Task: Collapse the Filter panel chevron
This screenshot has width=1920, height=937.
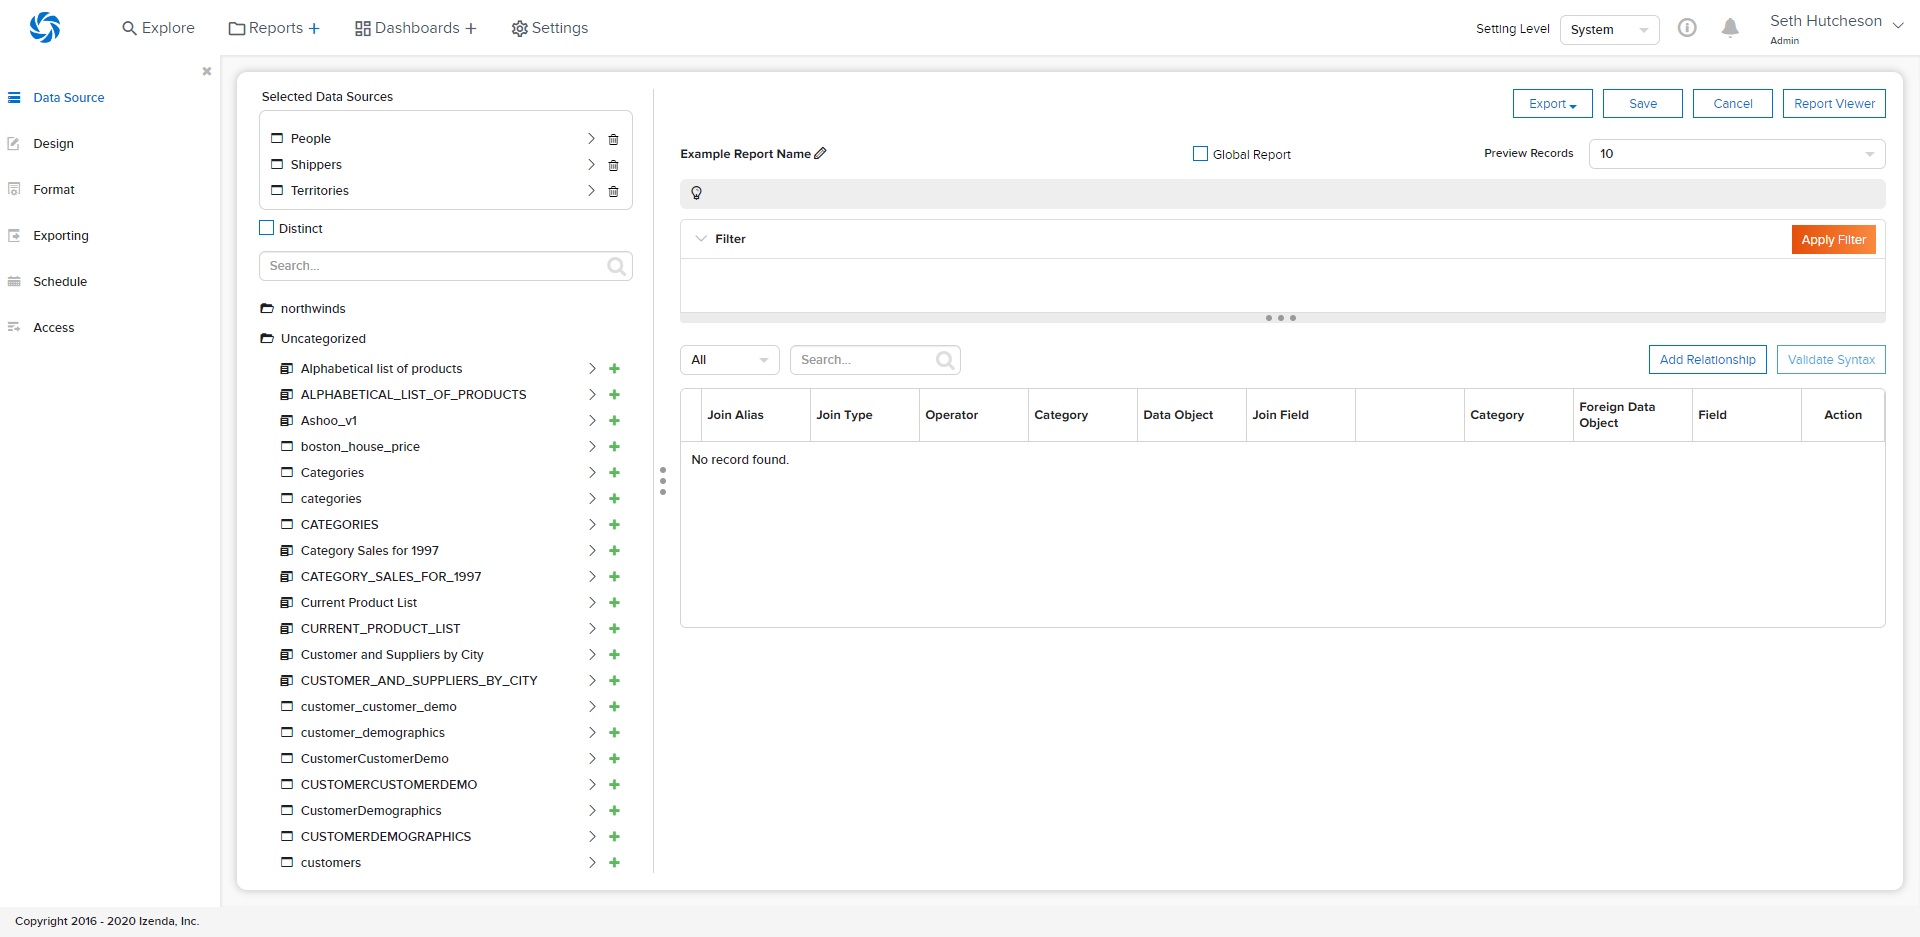Action: pyautogui.click(x=701, y=239)
